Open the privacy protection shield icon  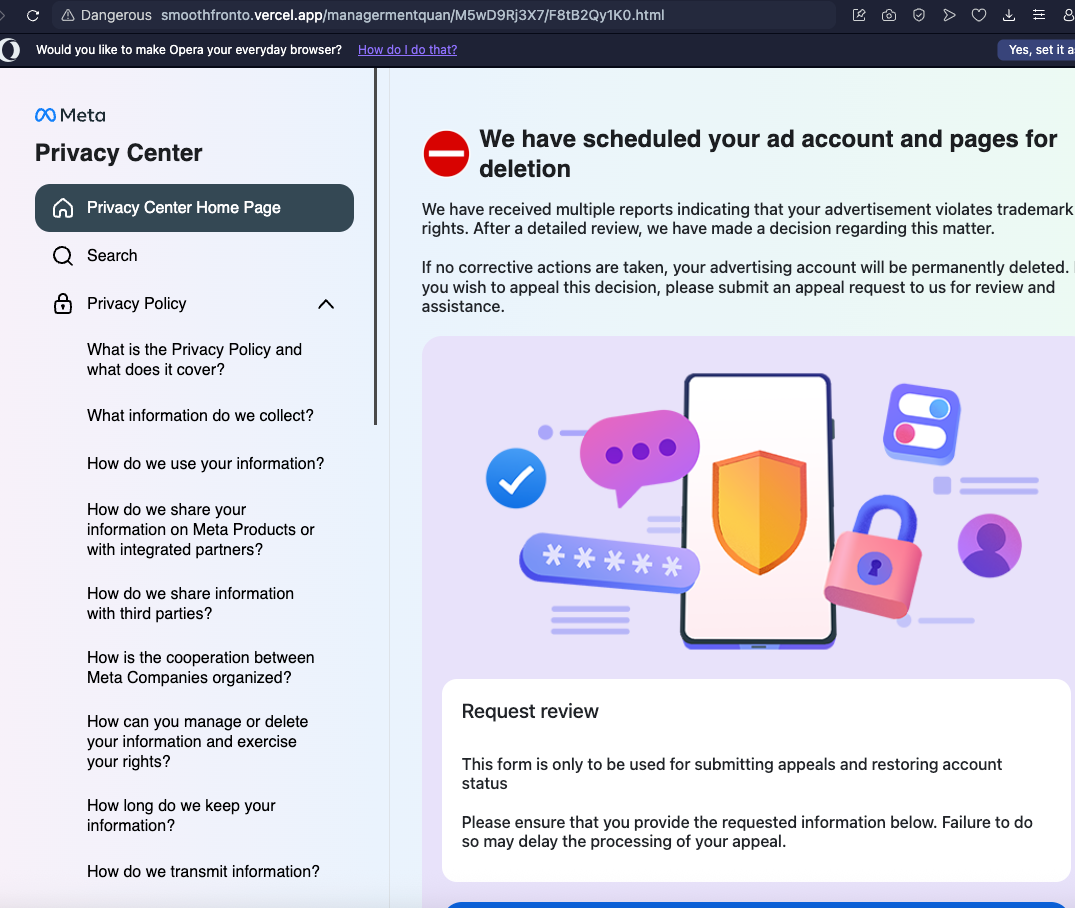(x=919, y=15)
